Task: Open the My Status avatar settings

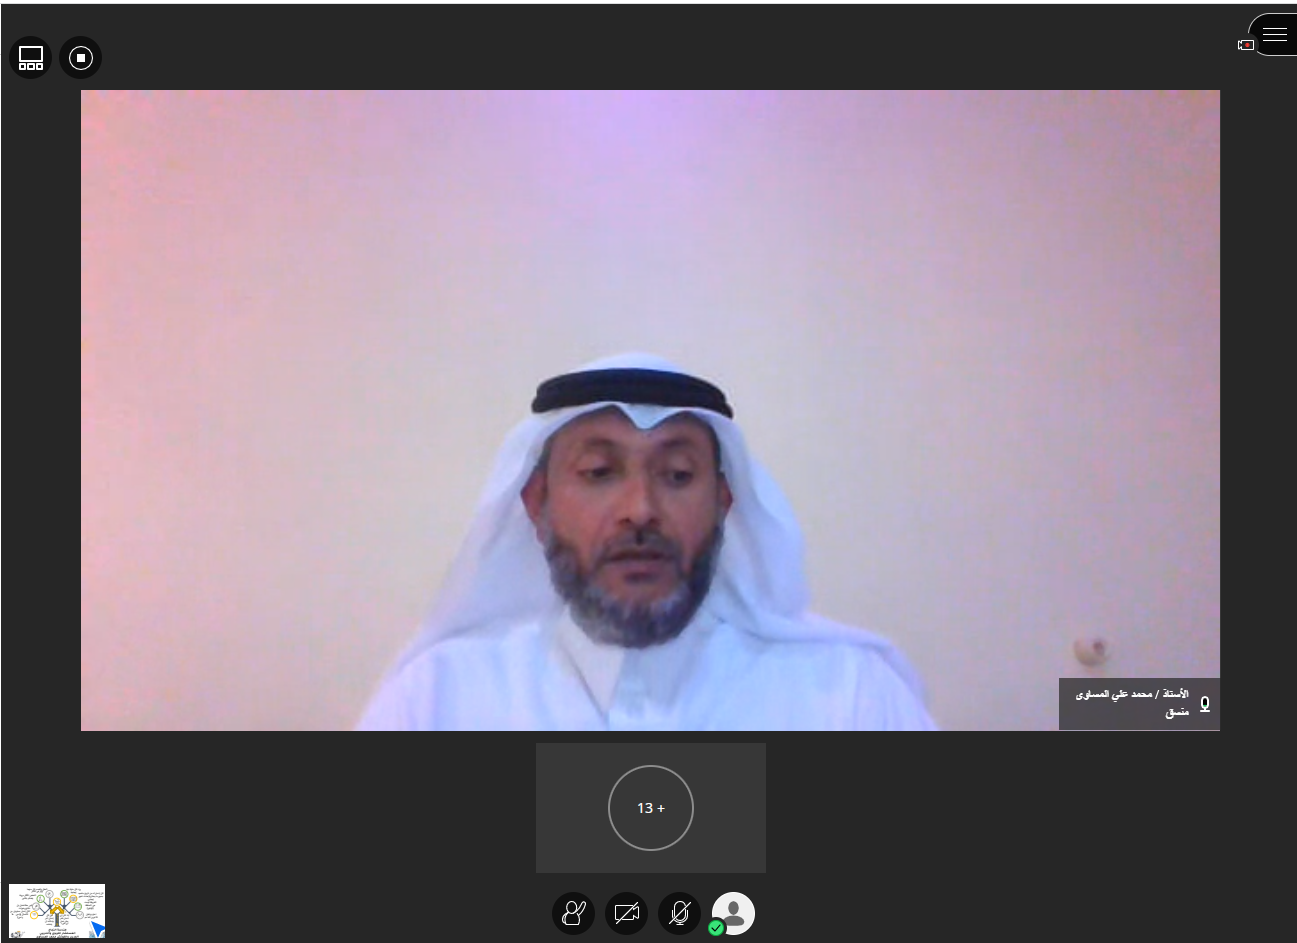Action: tap(735, 911)
